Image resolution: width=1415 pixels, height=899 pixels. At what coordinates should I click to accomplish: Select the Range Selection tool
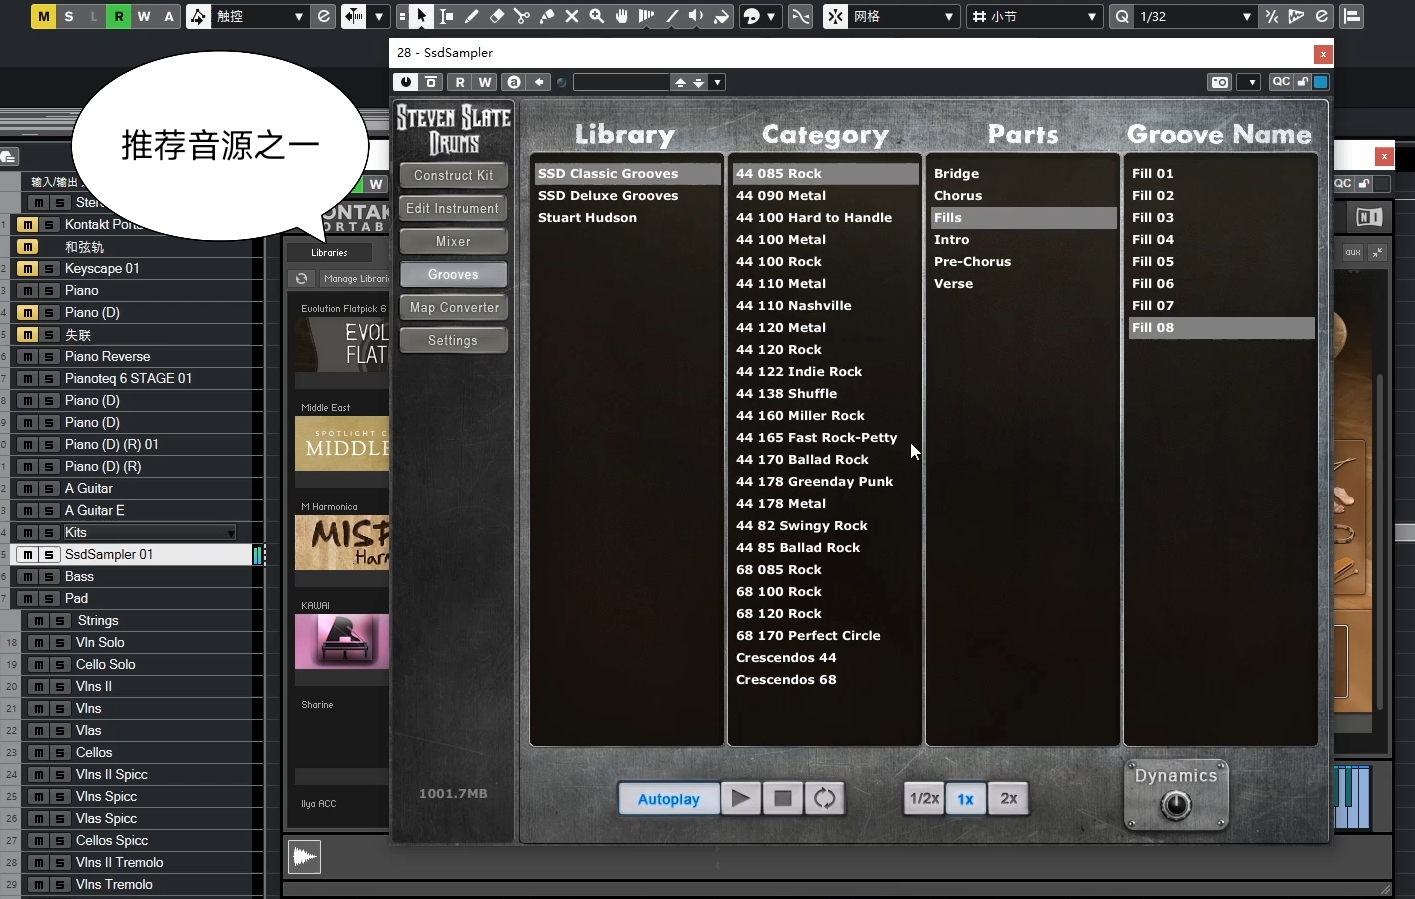click(446, 16)
